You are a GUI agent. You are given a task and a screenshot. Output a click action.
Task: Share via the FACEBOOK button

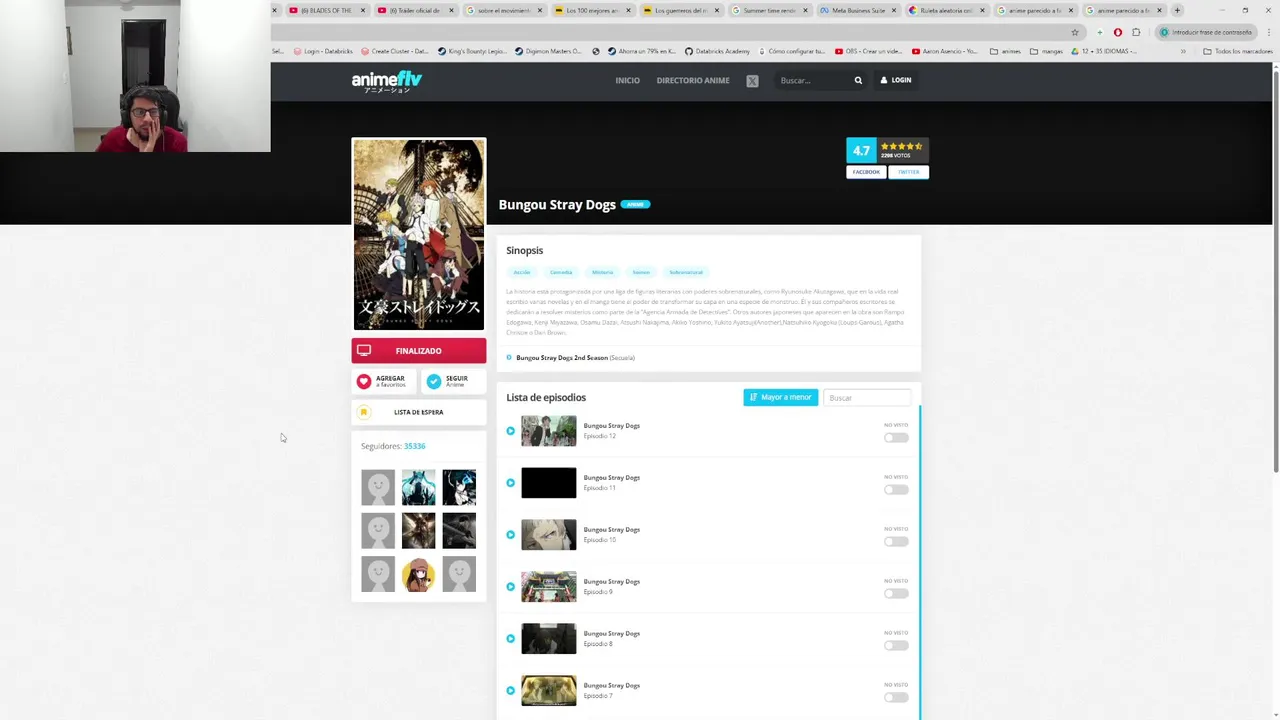click(x=866, y=172)
